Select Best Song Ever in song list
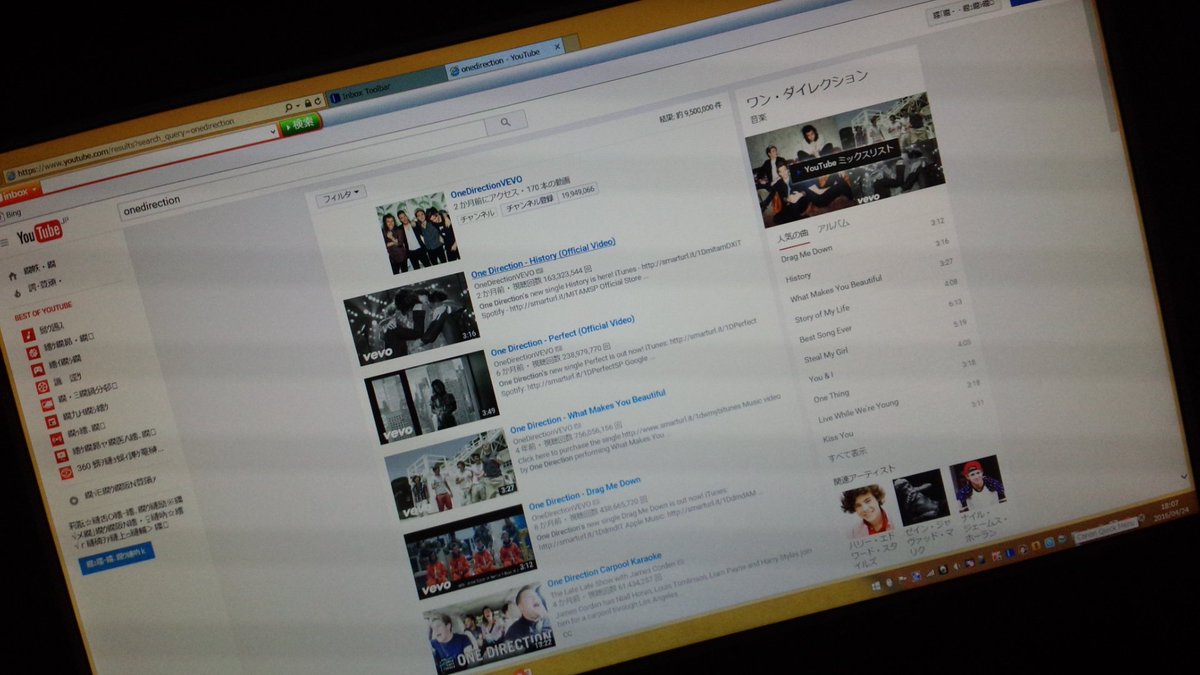1200x675 pixels. tap(826, 334)
